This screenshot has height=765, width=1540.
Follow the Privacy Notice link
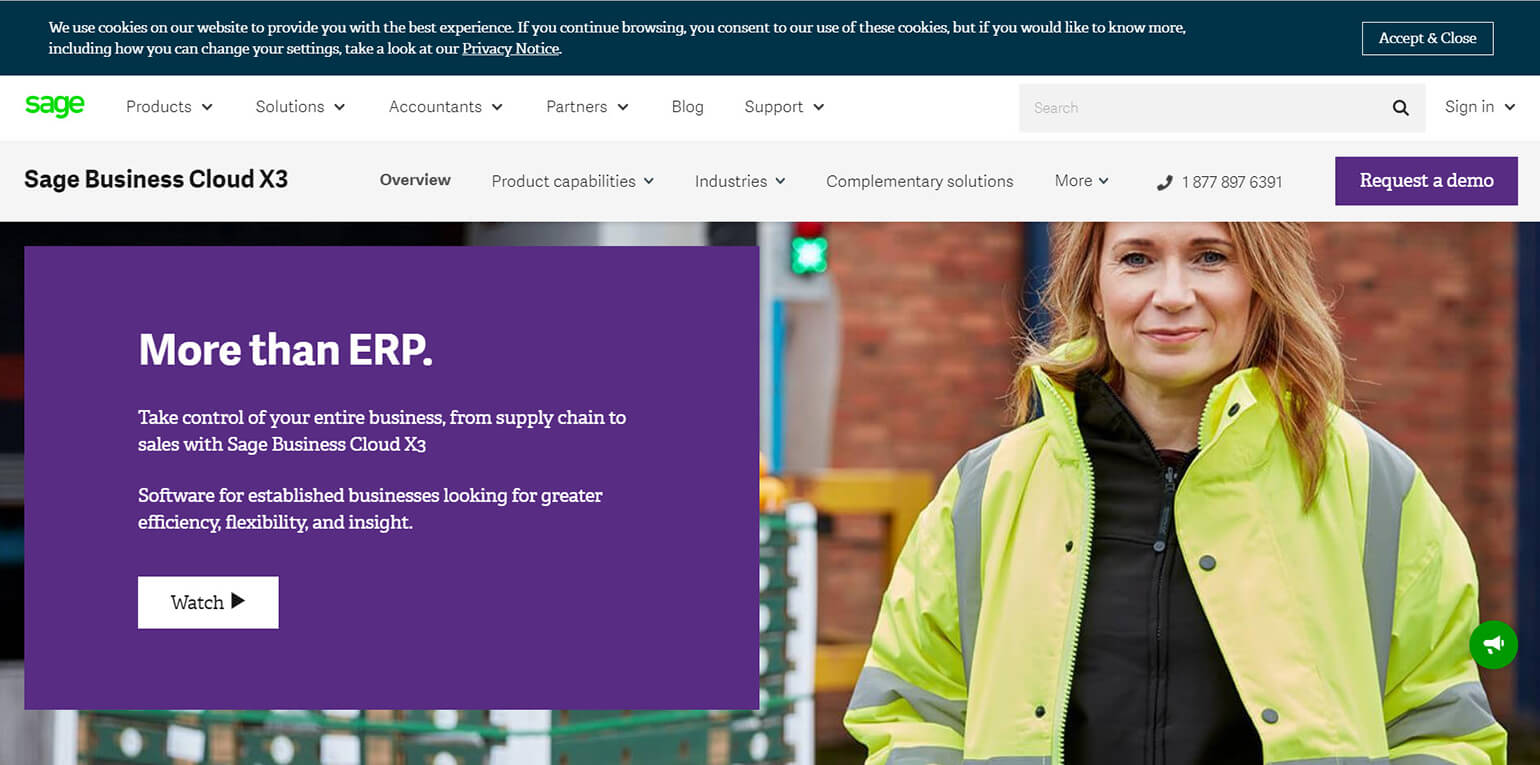(510, 49)
